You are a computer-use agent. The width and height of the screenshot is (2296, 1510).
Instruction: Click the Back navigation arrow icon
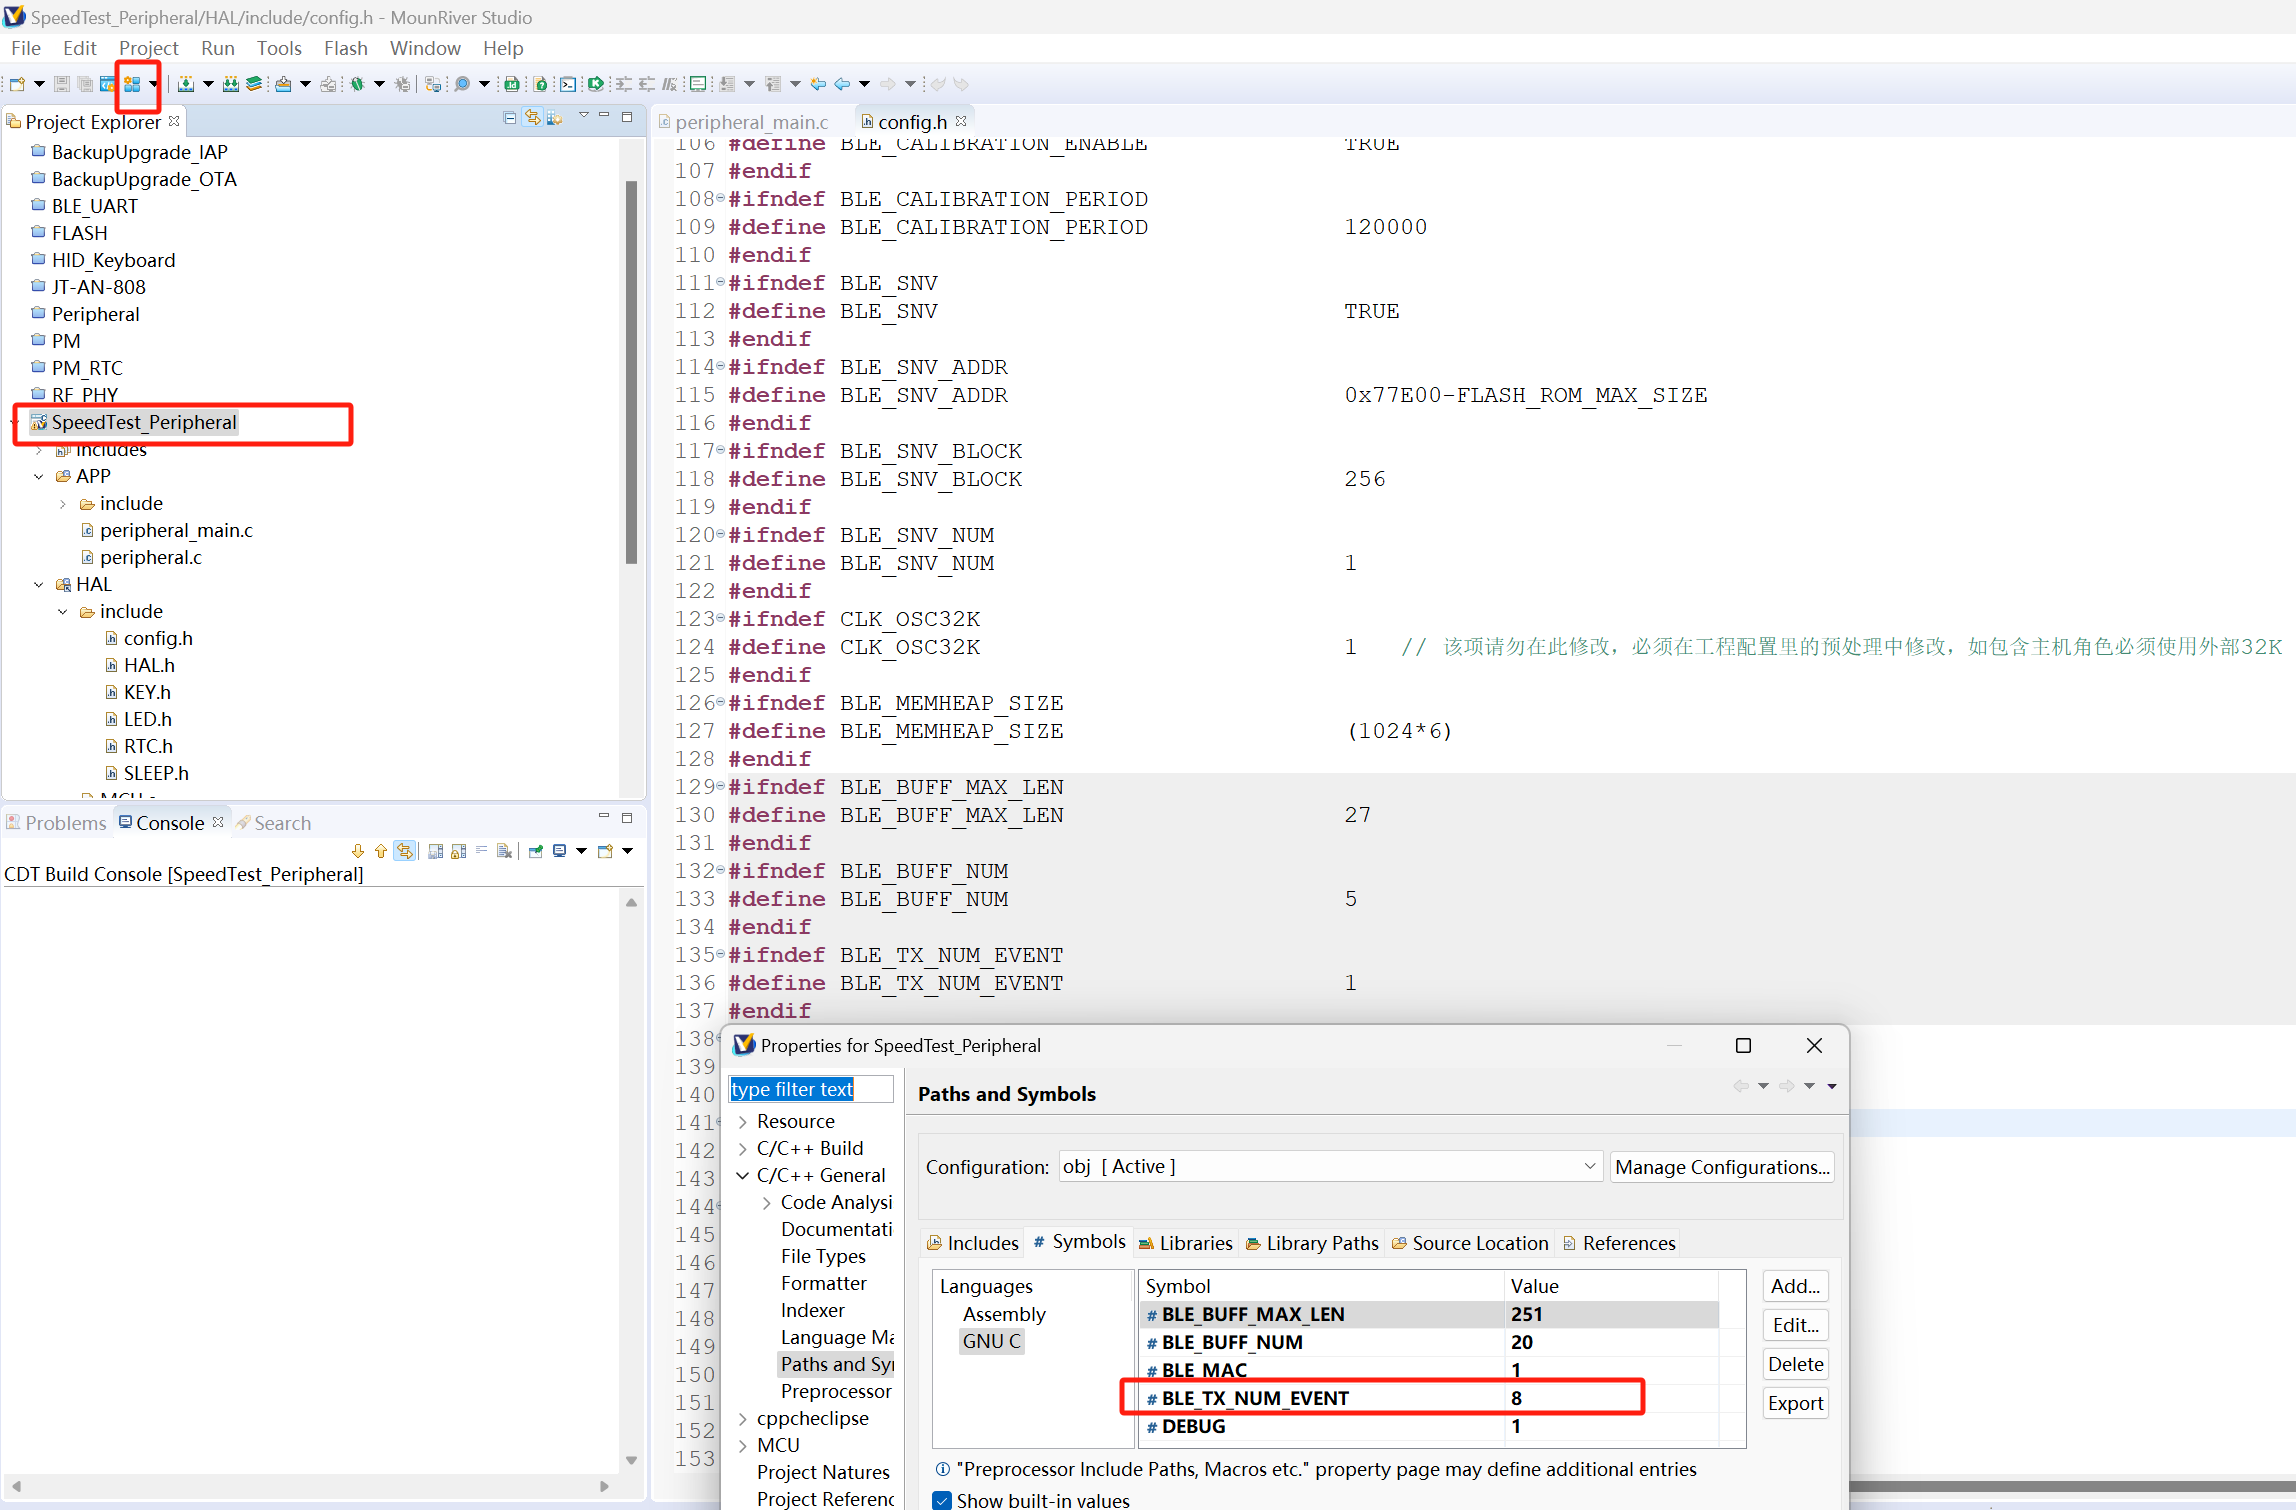843,84
